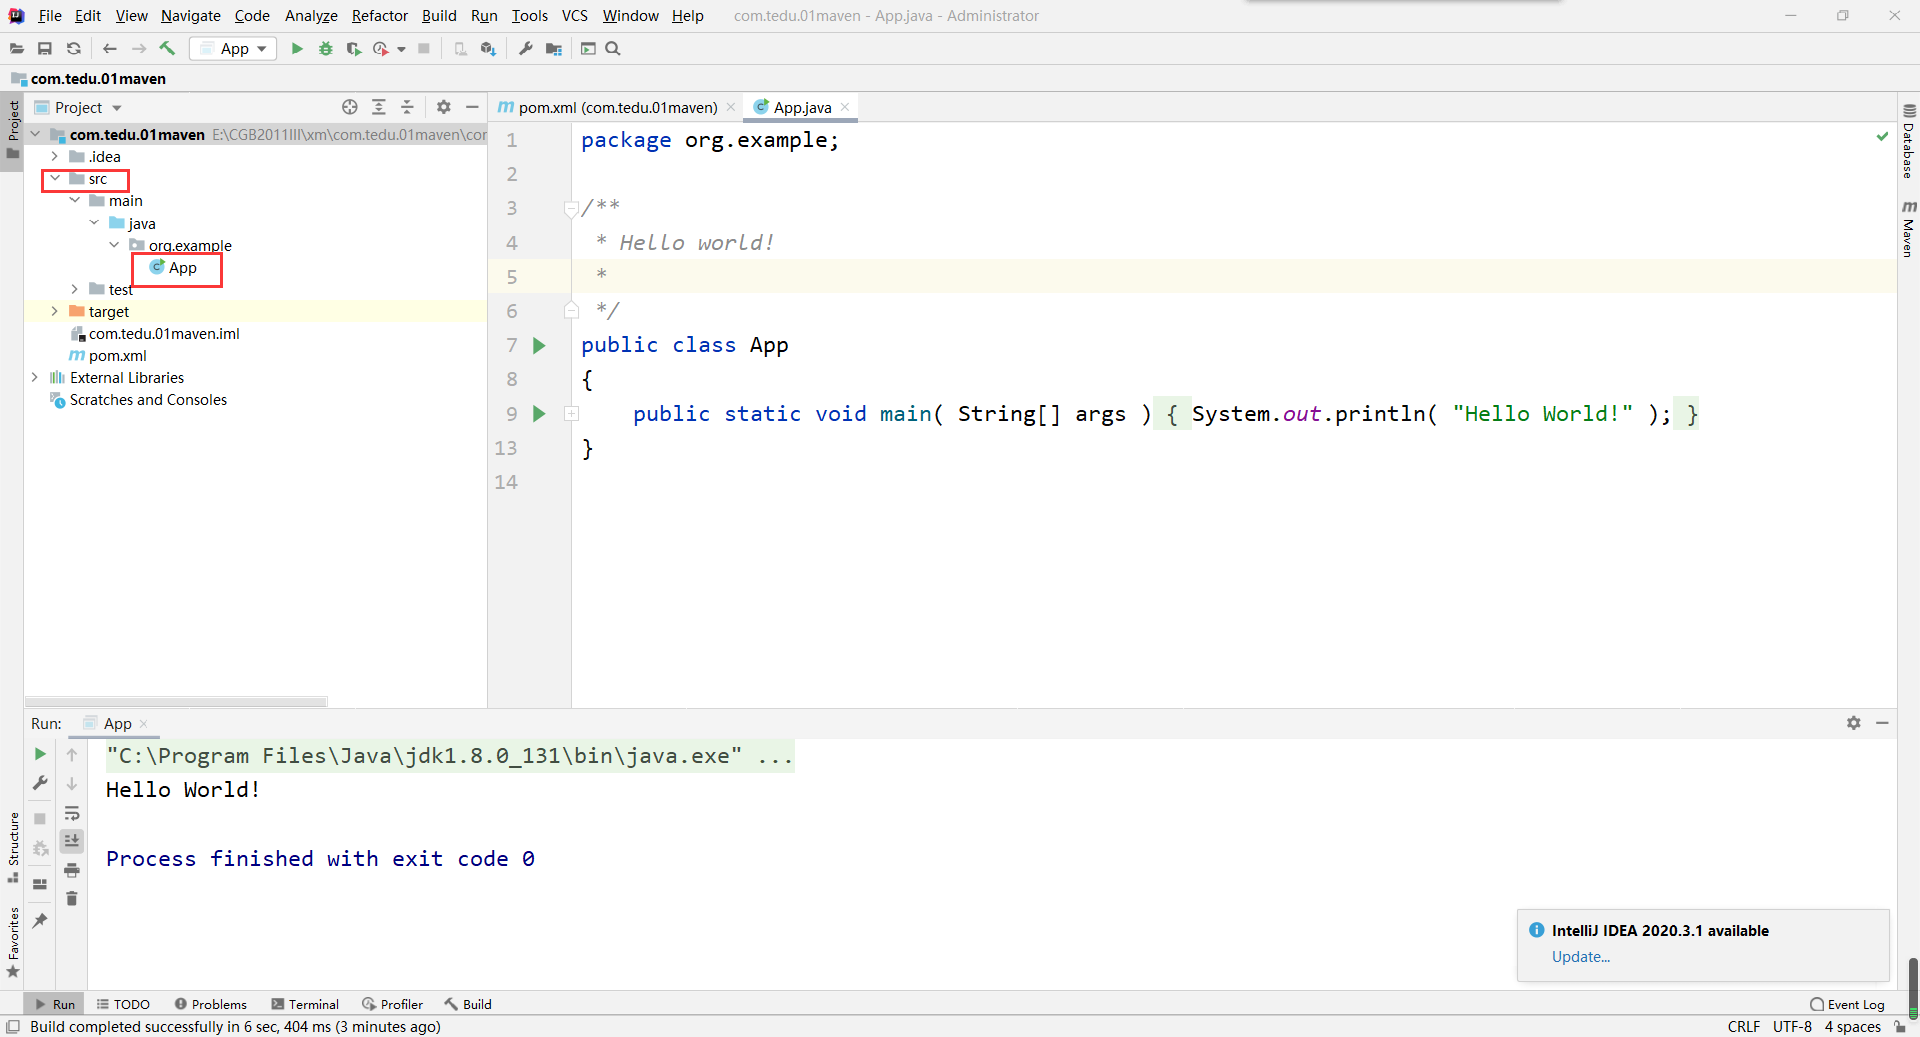Image resolution: width=1920 pixels, height=1037 pixels.
Task: Build project with the green hammer
Action: click(x=167, y=48)
